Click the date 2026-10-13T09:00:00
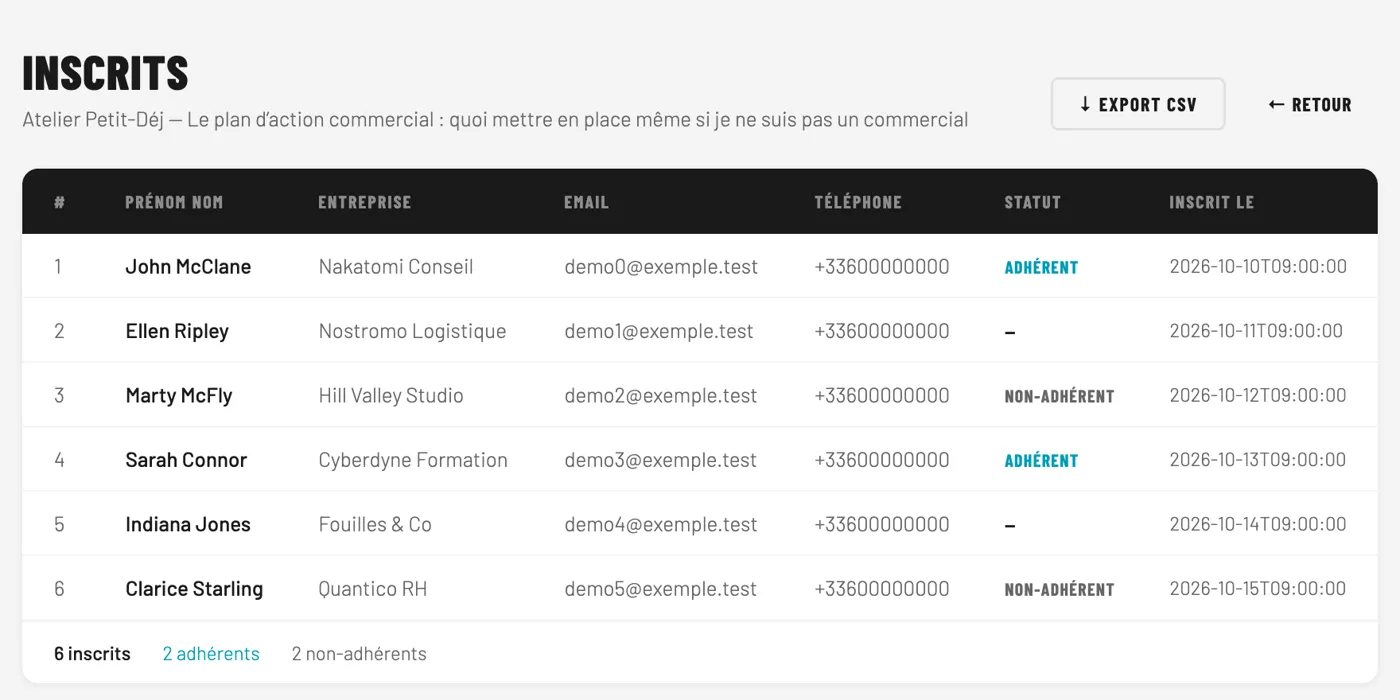This screenshot has height=700, width=1400. [x=1258, y=460]
